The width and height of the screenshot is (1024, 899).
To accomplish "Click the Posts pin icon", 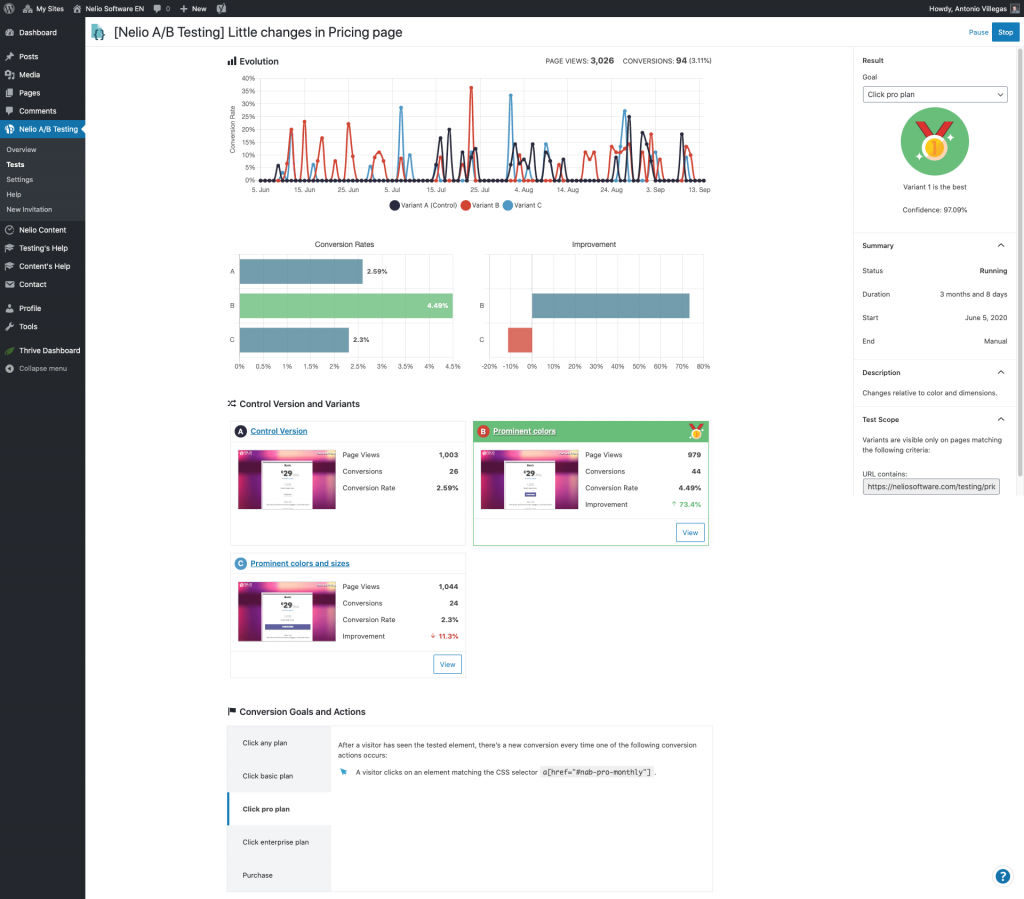I will (x=10, y=57).
